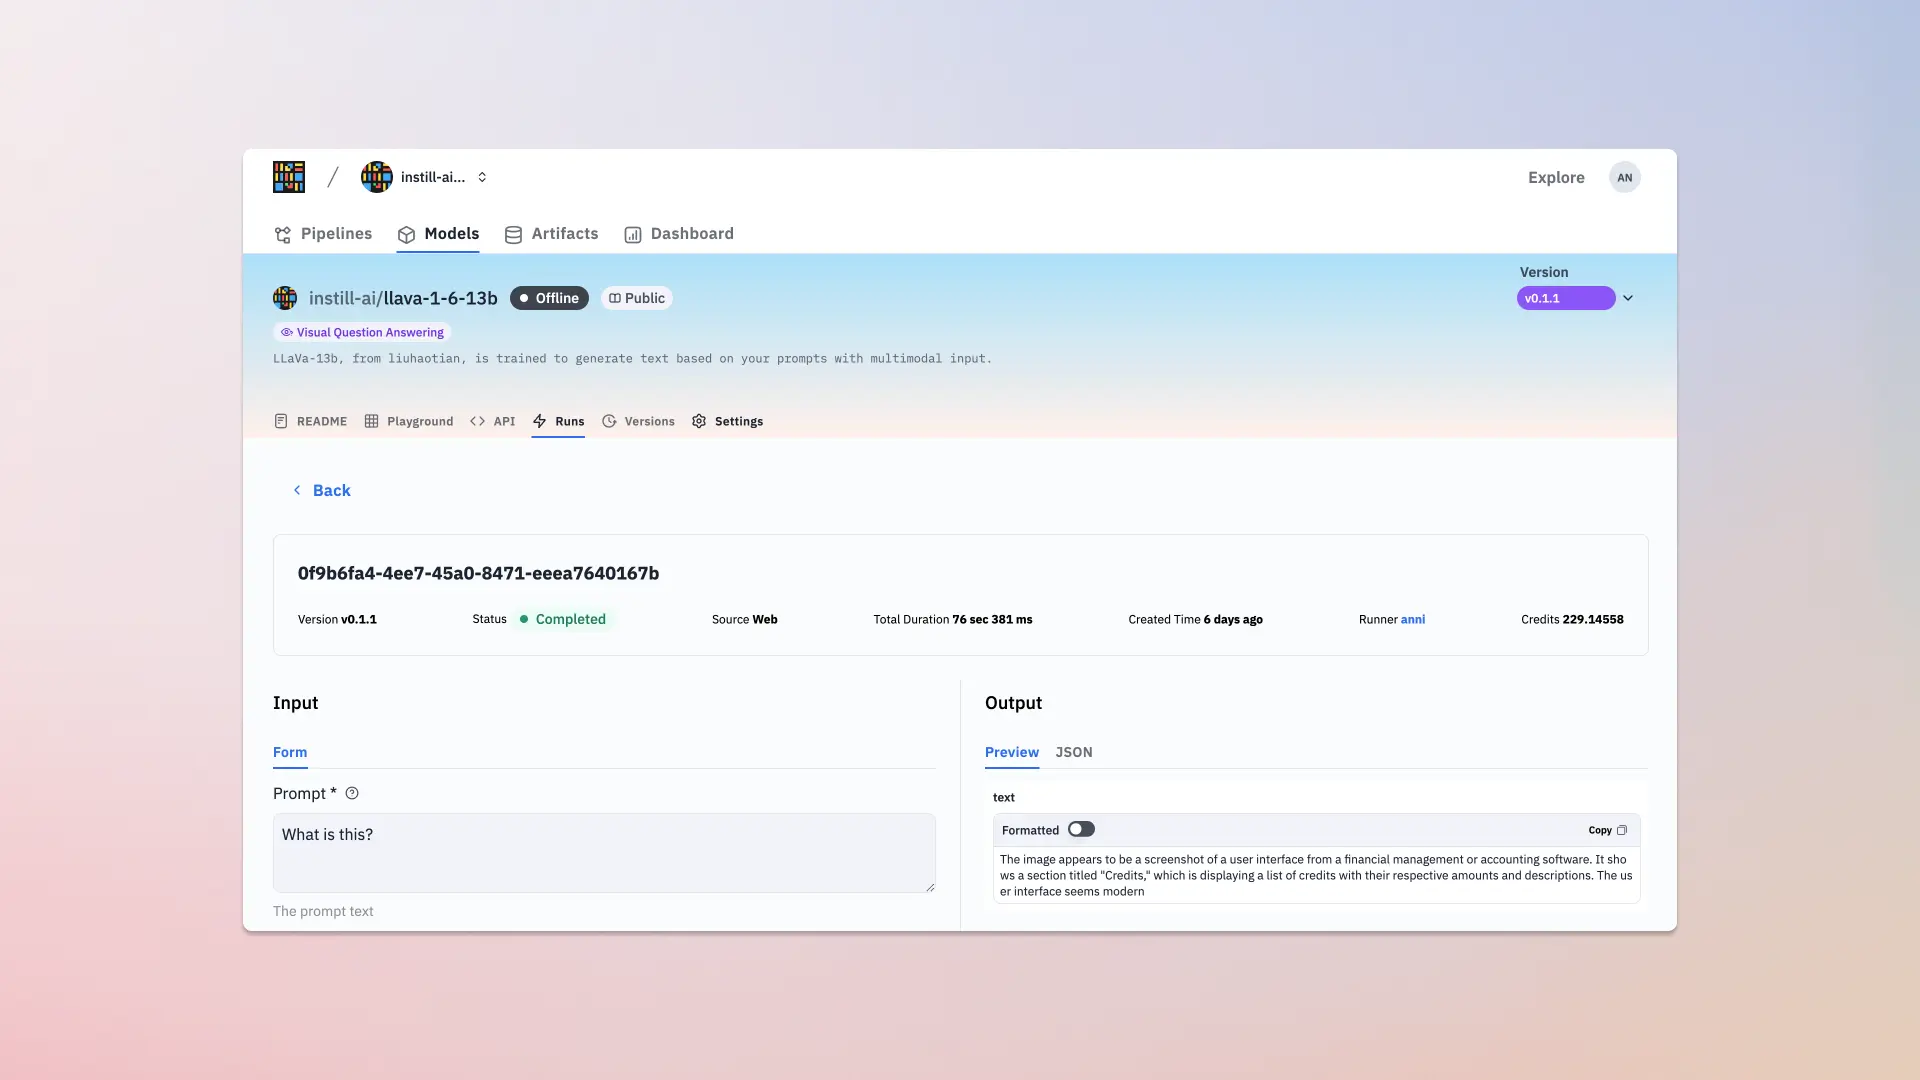Click the Playground grid icon
The image size is (1920, 1080).
click(371, 421)
